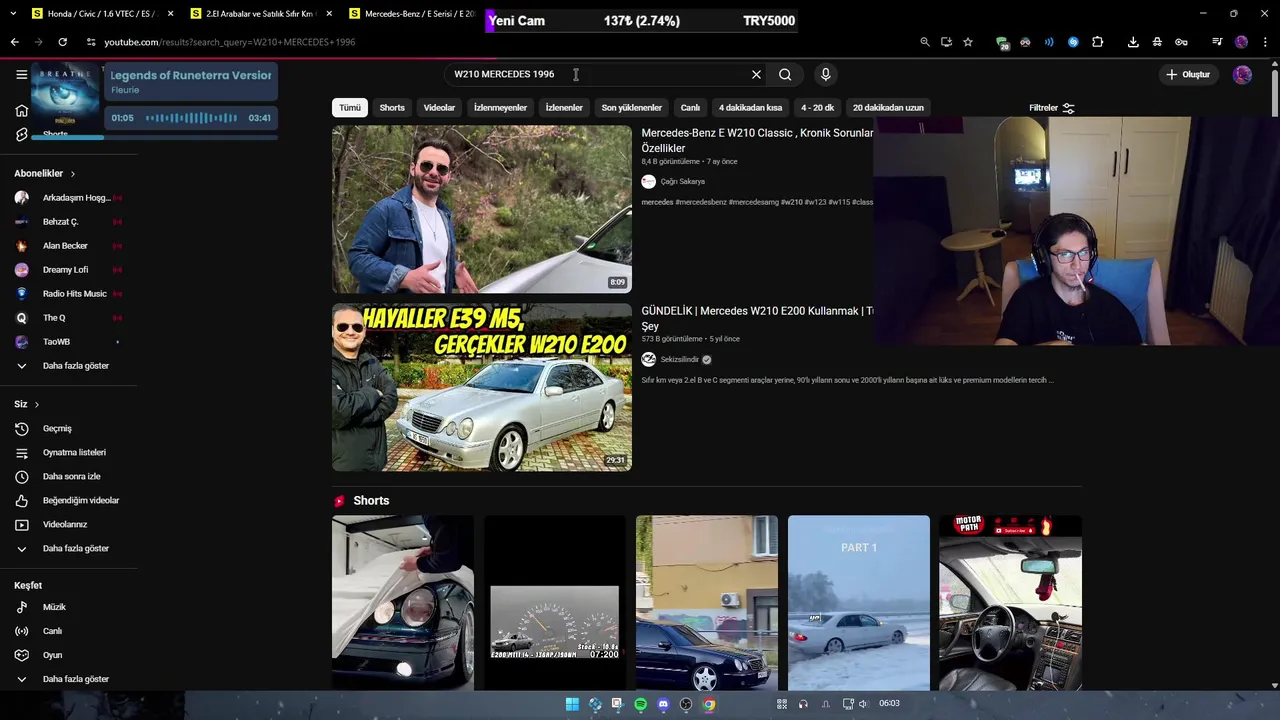
Task: Select the Videolar filter chip
Action: (439, 108)
